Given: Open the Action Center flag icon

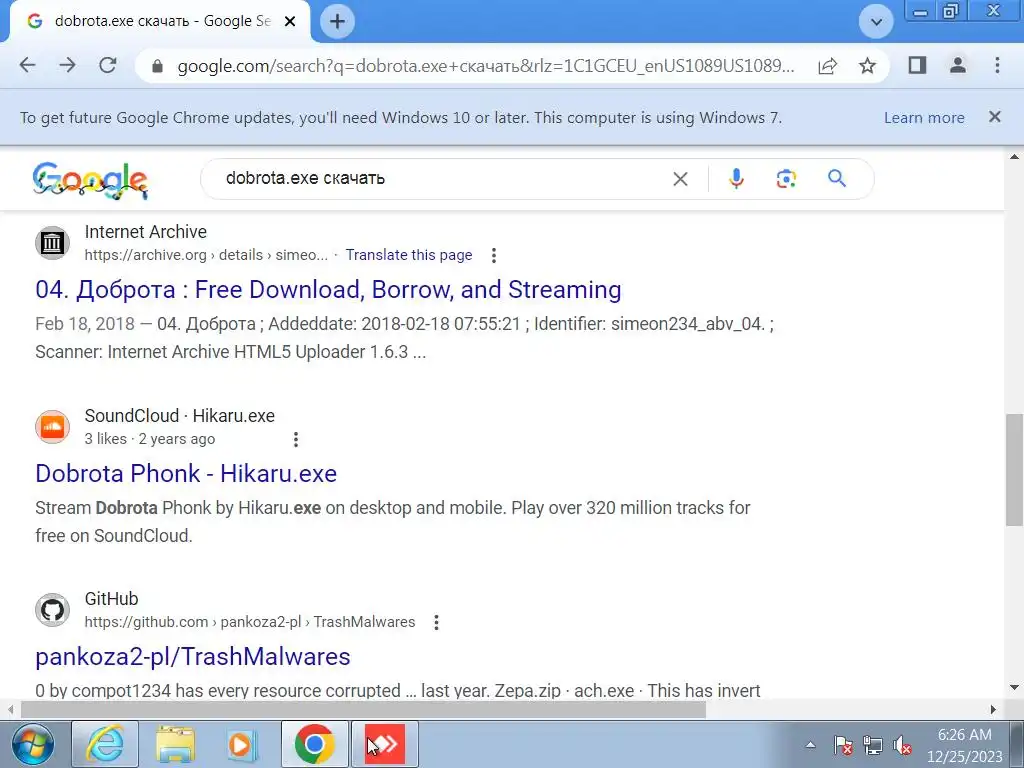Looking at the screenshot, I should click(842, 744).
